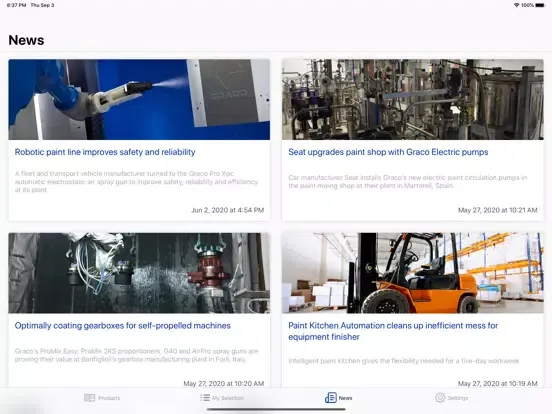
Task: Tap the 'Thu Sep 3' status bar date
Action: [x=42, y=5]
